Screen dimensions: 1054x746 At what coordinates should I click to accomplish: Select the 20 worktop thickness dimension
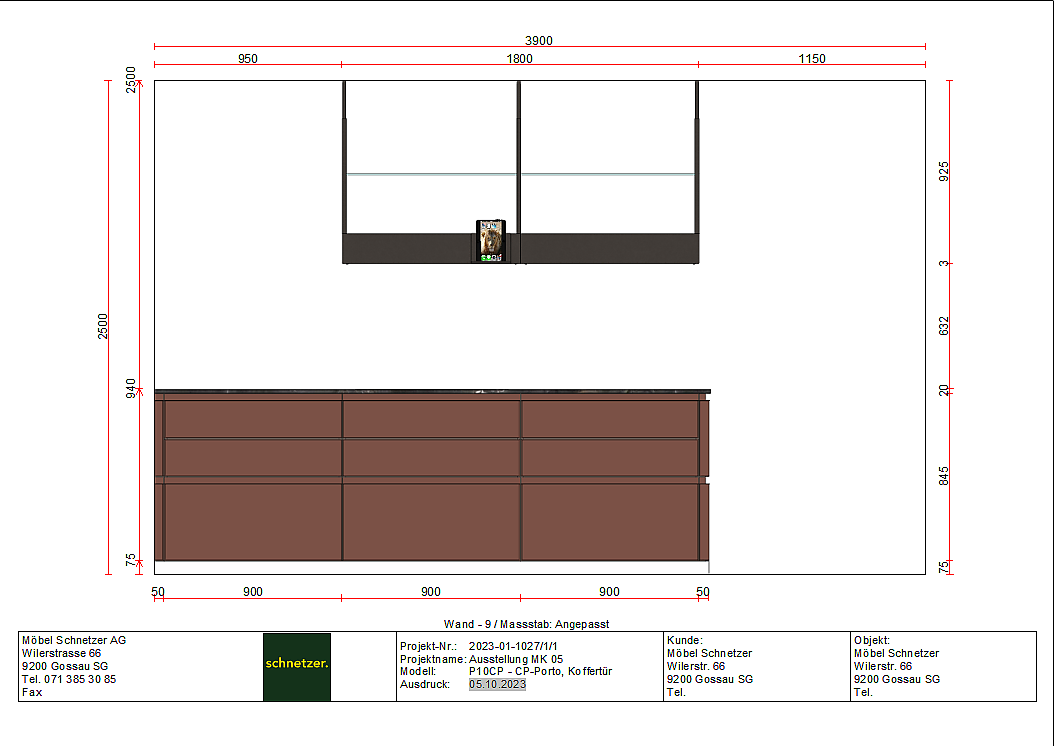coord(944,390)
